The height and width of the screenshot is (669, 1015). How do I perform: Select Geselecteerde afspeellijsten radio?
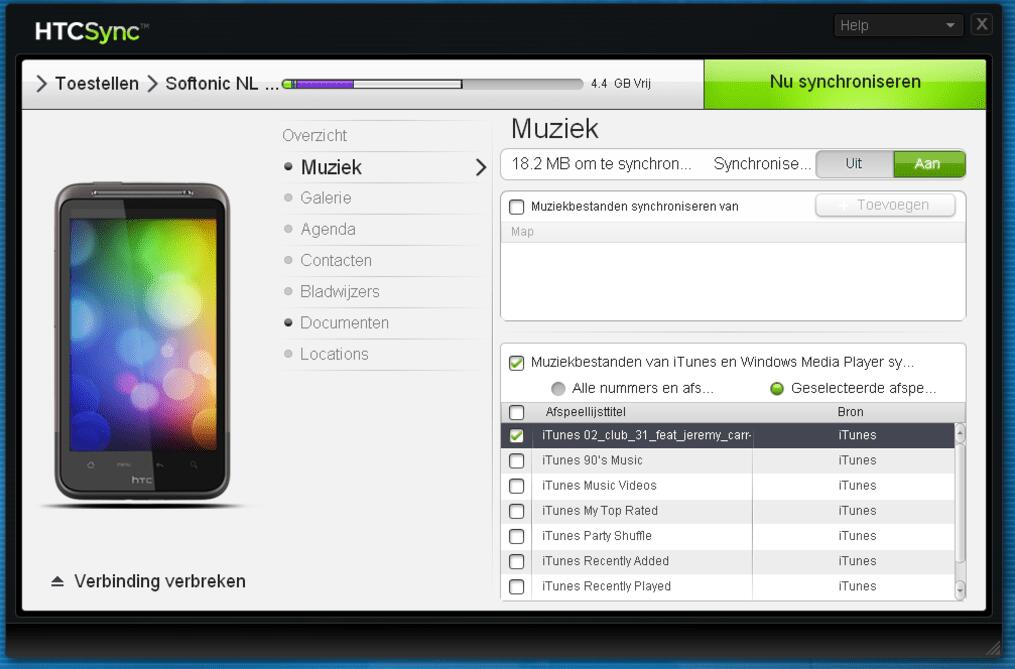click(776, 389)
